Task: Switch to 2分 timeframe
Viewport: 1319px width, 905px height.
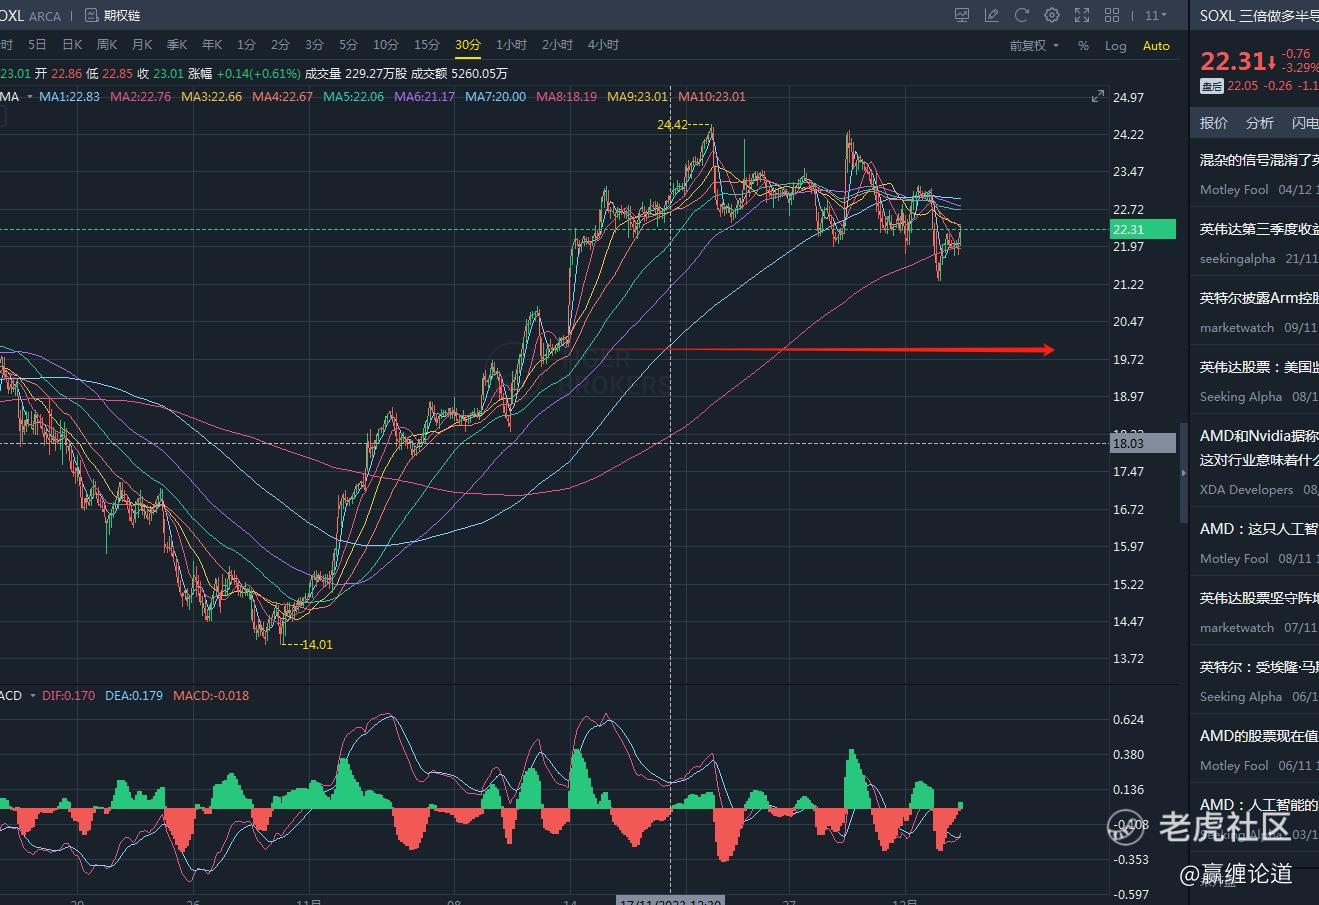Action: 280,45
